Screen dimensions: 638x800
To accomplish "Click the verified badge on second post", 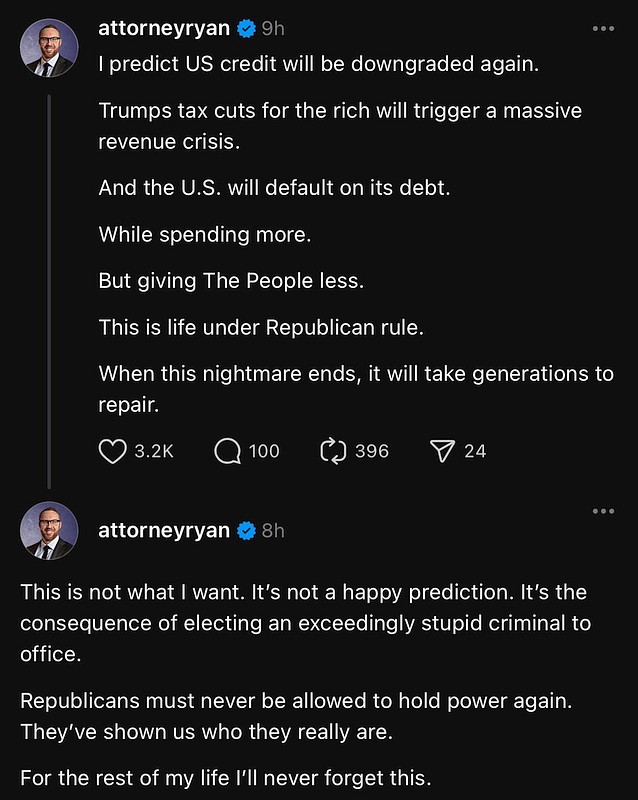I will point(245,530).
